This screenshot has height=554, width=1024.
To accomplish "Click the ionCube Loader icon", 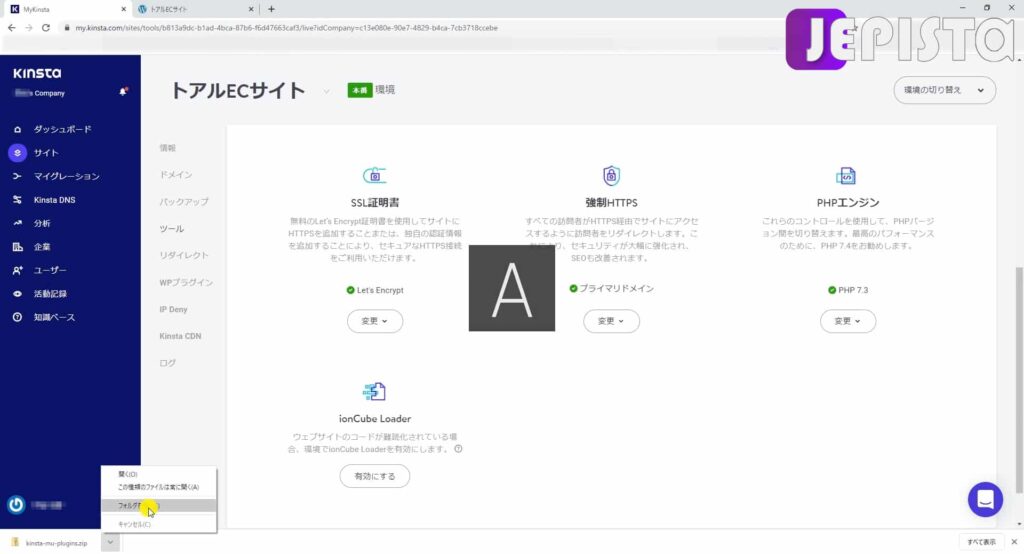I will tap(374, 391).
